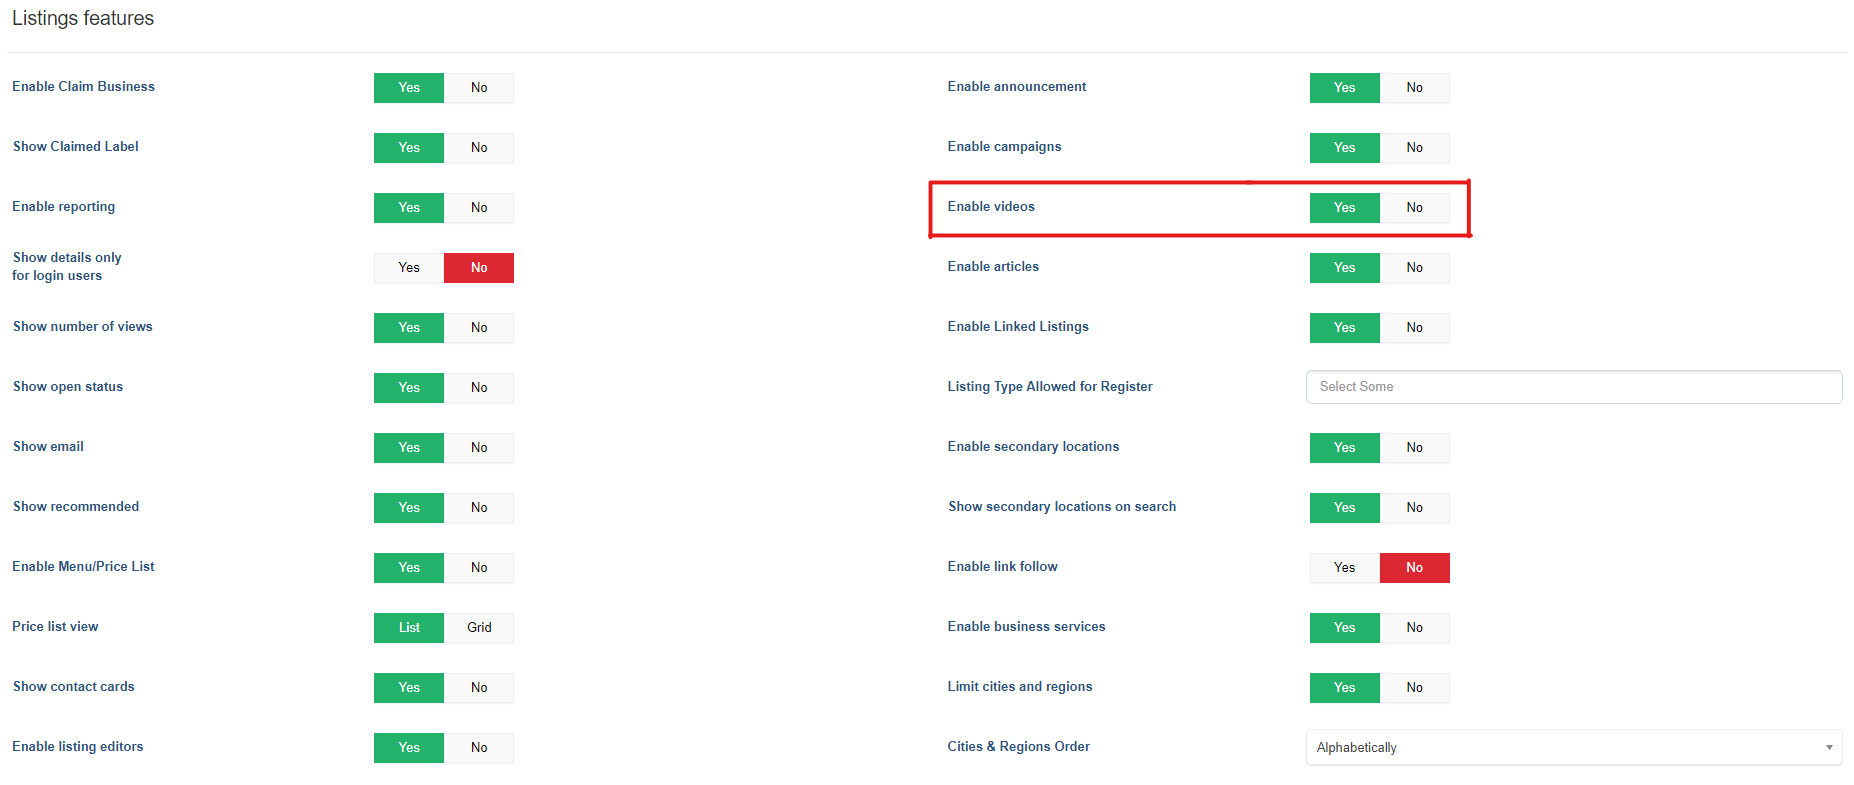This screenshot has width=1854, height=785.
Task: Open Cities & Regions Order dropdown
Action: click(1574, 748)
